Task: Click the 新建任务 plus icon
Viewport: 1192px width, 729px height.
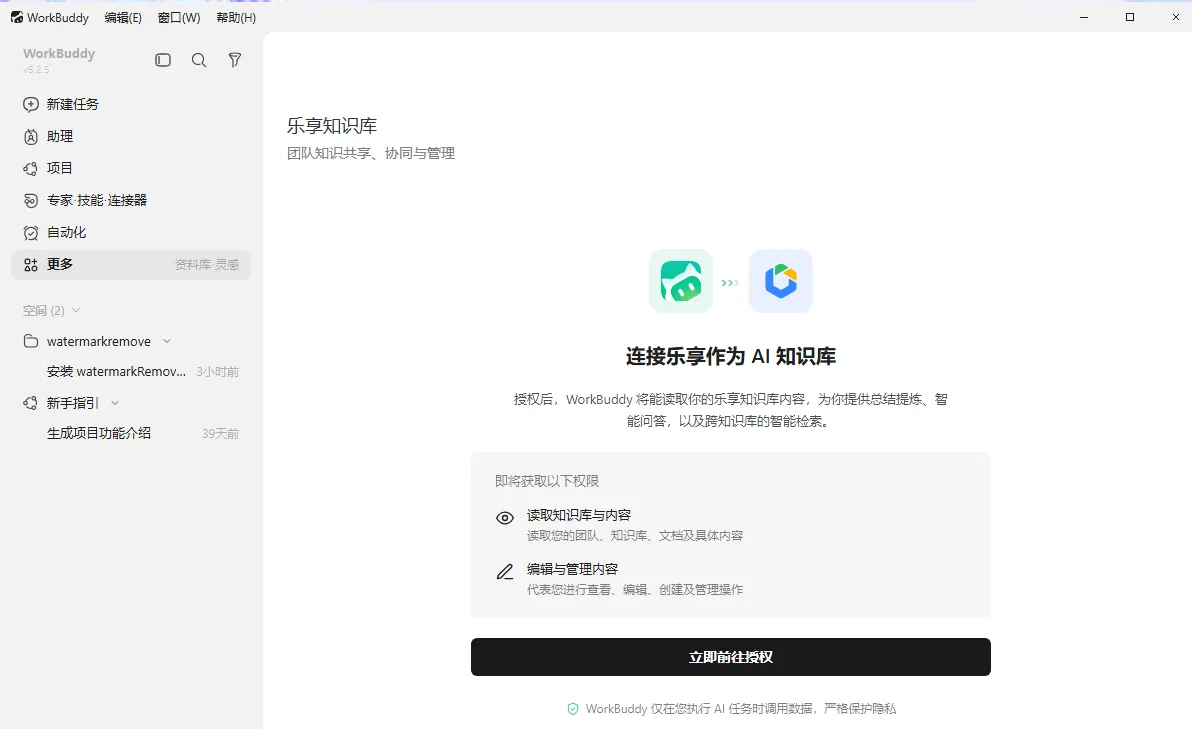Action: pos(30,104)
